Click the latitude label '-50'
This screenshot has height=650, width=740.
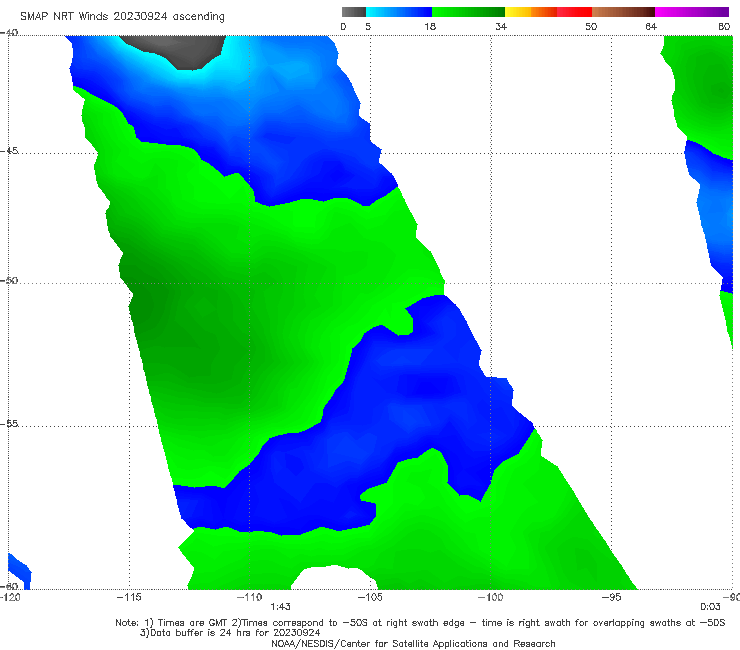(9, 280)
